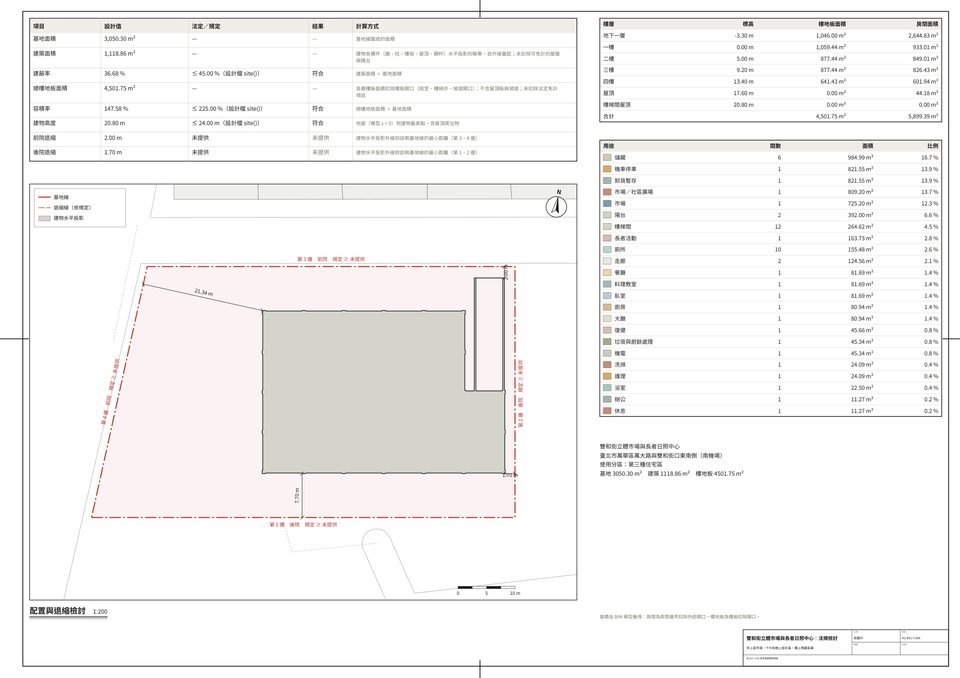960x678 pixels.
Task: Click the 法定／規定 column header
Action: pyautogui.click(x=206, y=26)
